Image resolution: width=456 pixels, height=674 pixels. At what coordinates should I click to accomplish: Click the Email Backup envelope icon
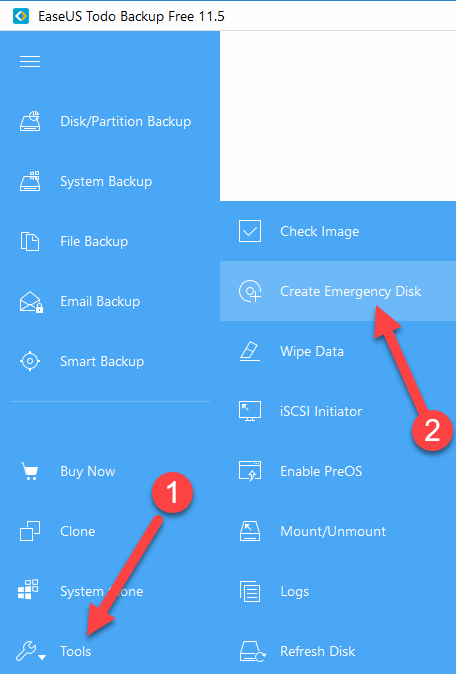(31, 302)
